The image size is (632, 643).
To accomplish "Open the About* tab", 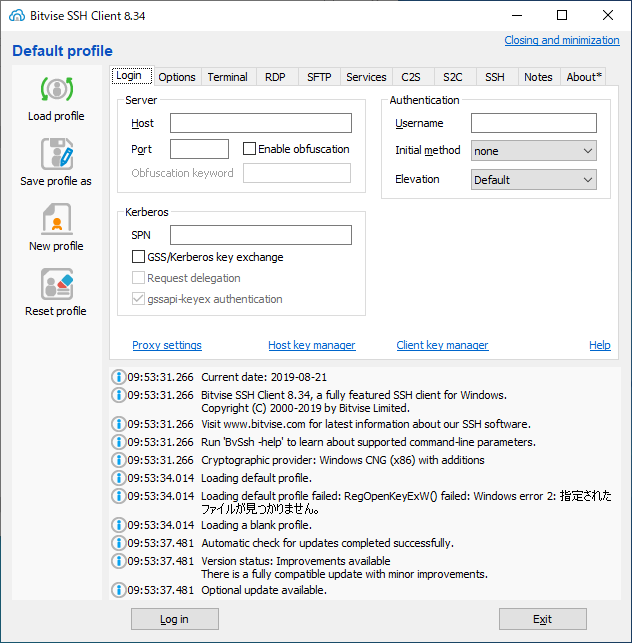I will point(584,77).
